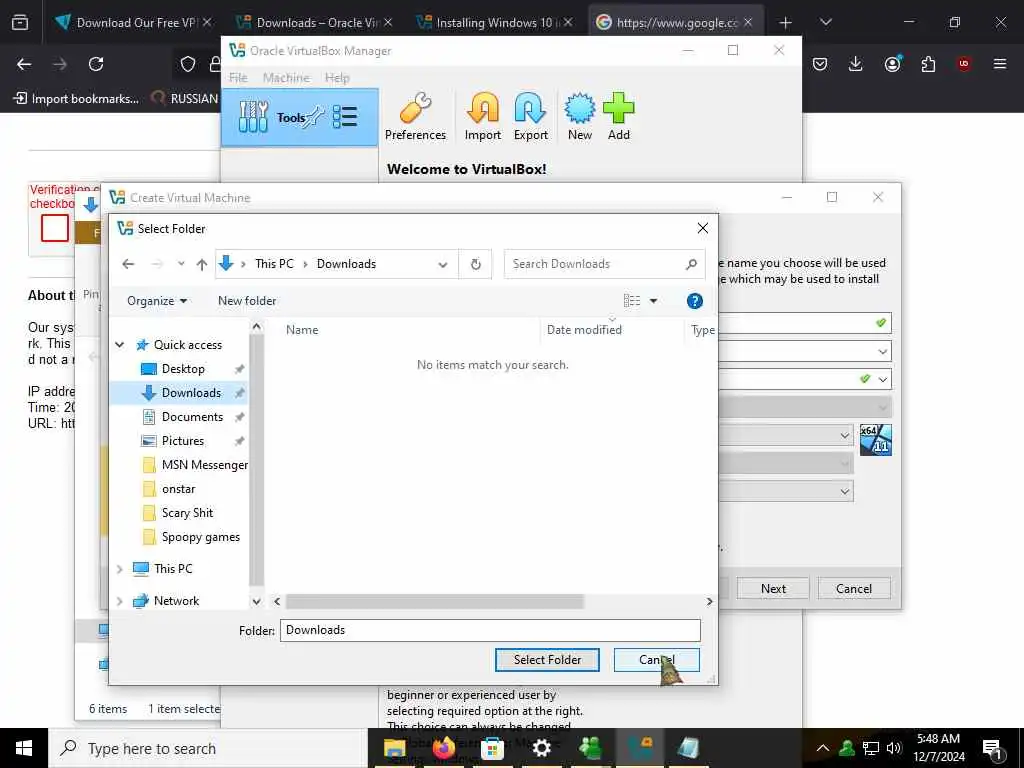The image size is (1024, 768).
Task: Click the Export appliance icon
Action: pos(530,116)
